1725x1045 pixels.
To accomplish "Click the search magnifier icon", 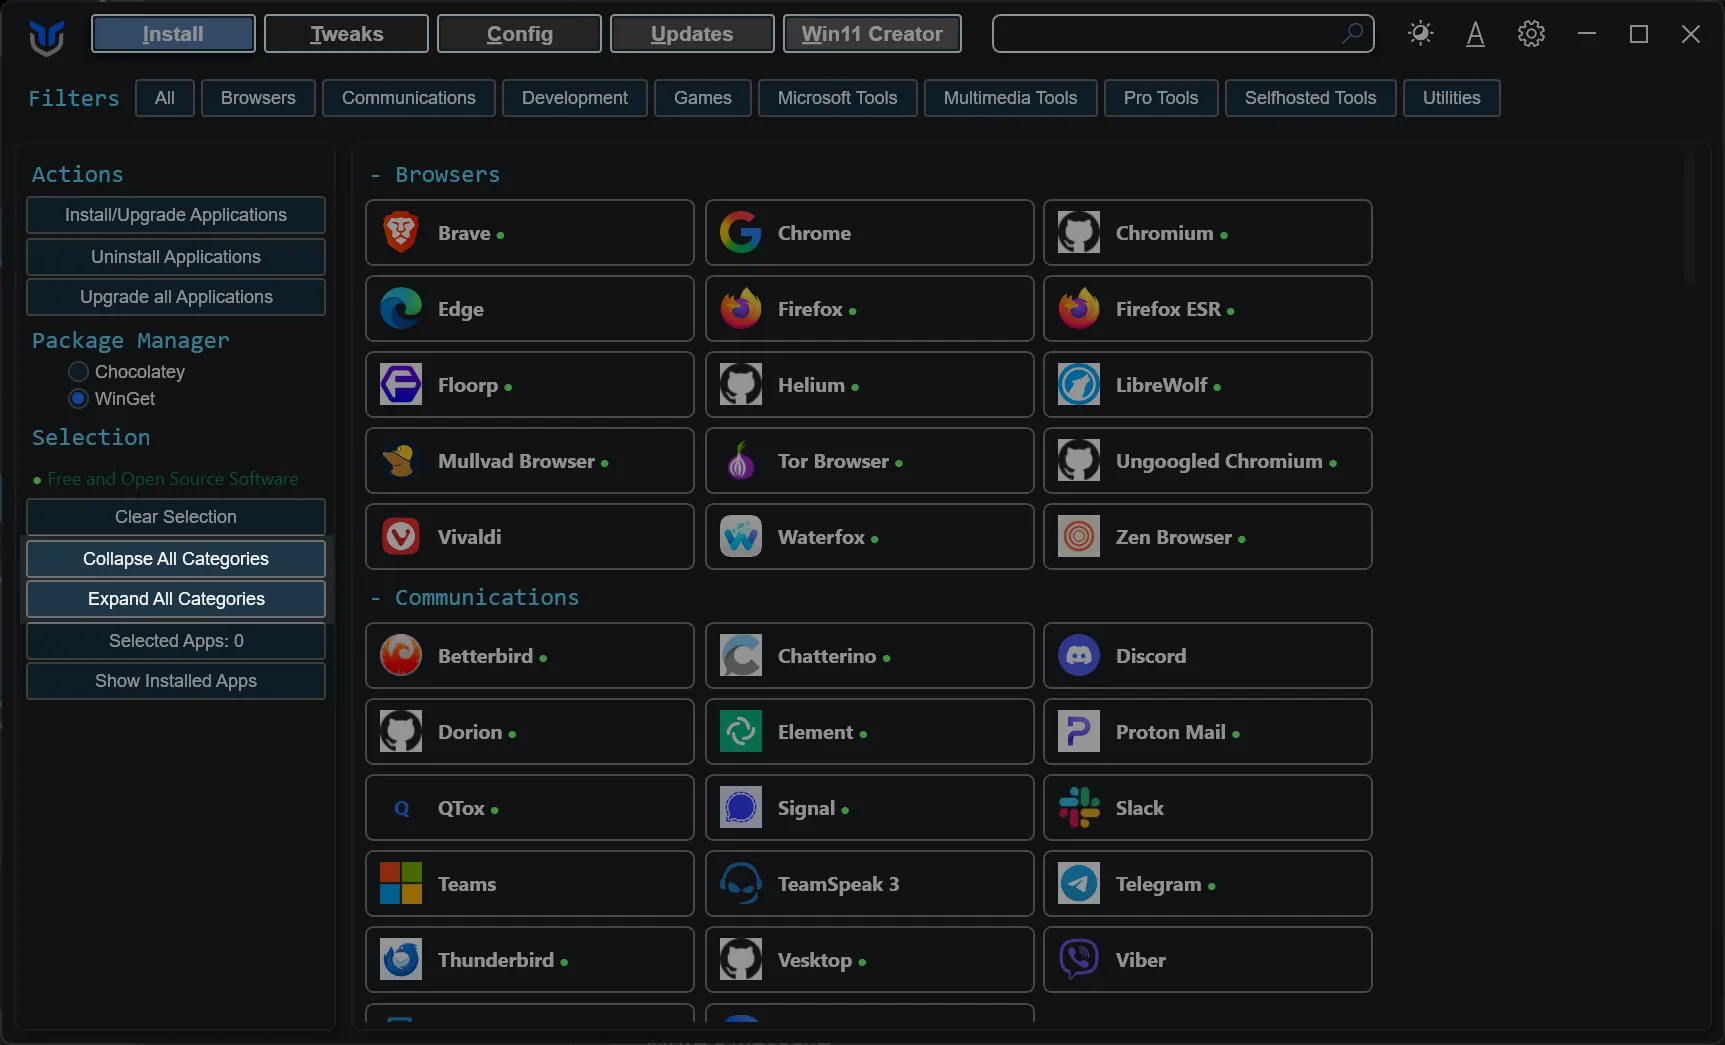I will [1352, 33].
